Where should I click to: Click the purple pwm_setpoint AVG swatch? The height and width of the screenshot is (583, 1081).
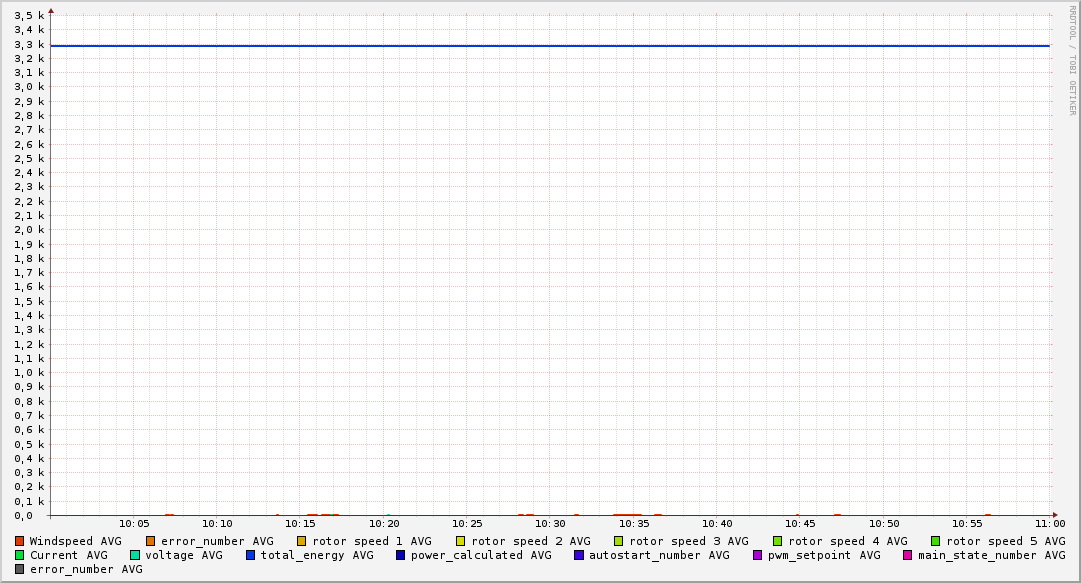click(758, 555)
